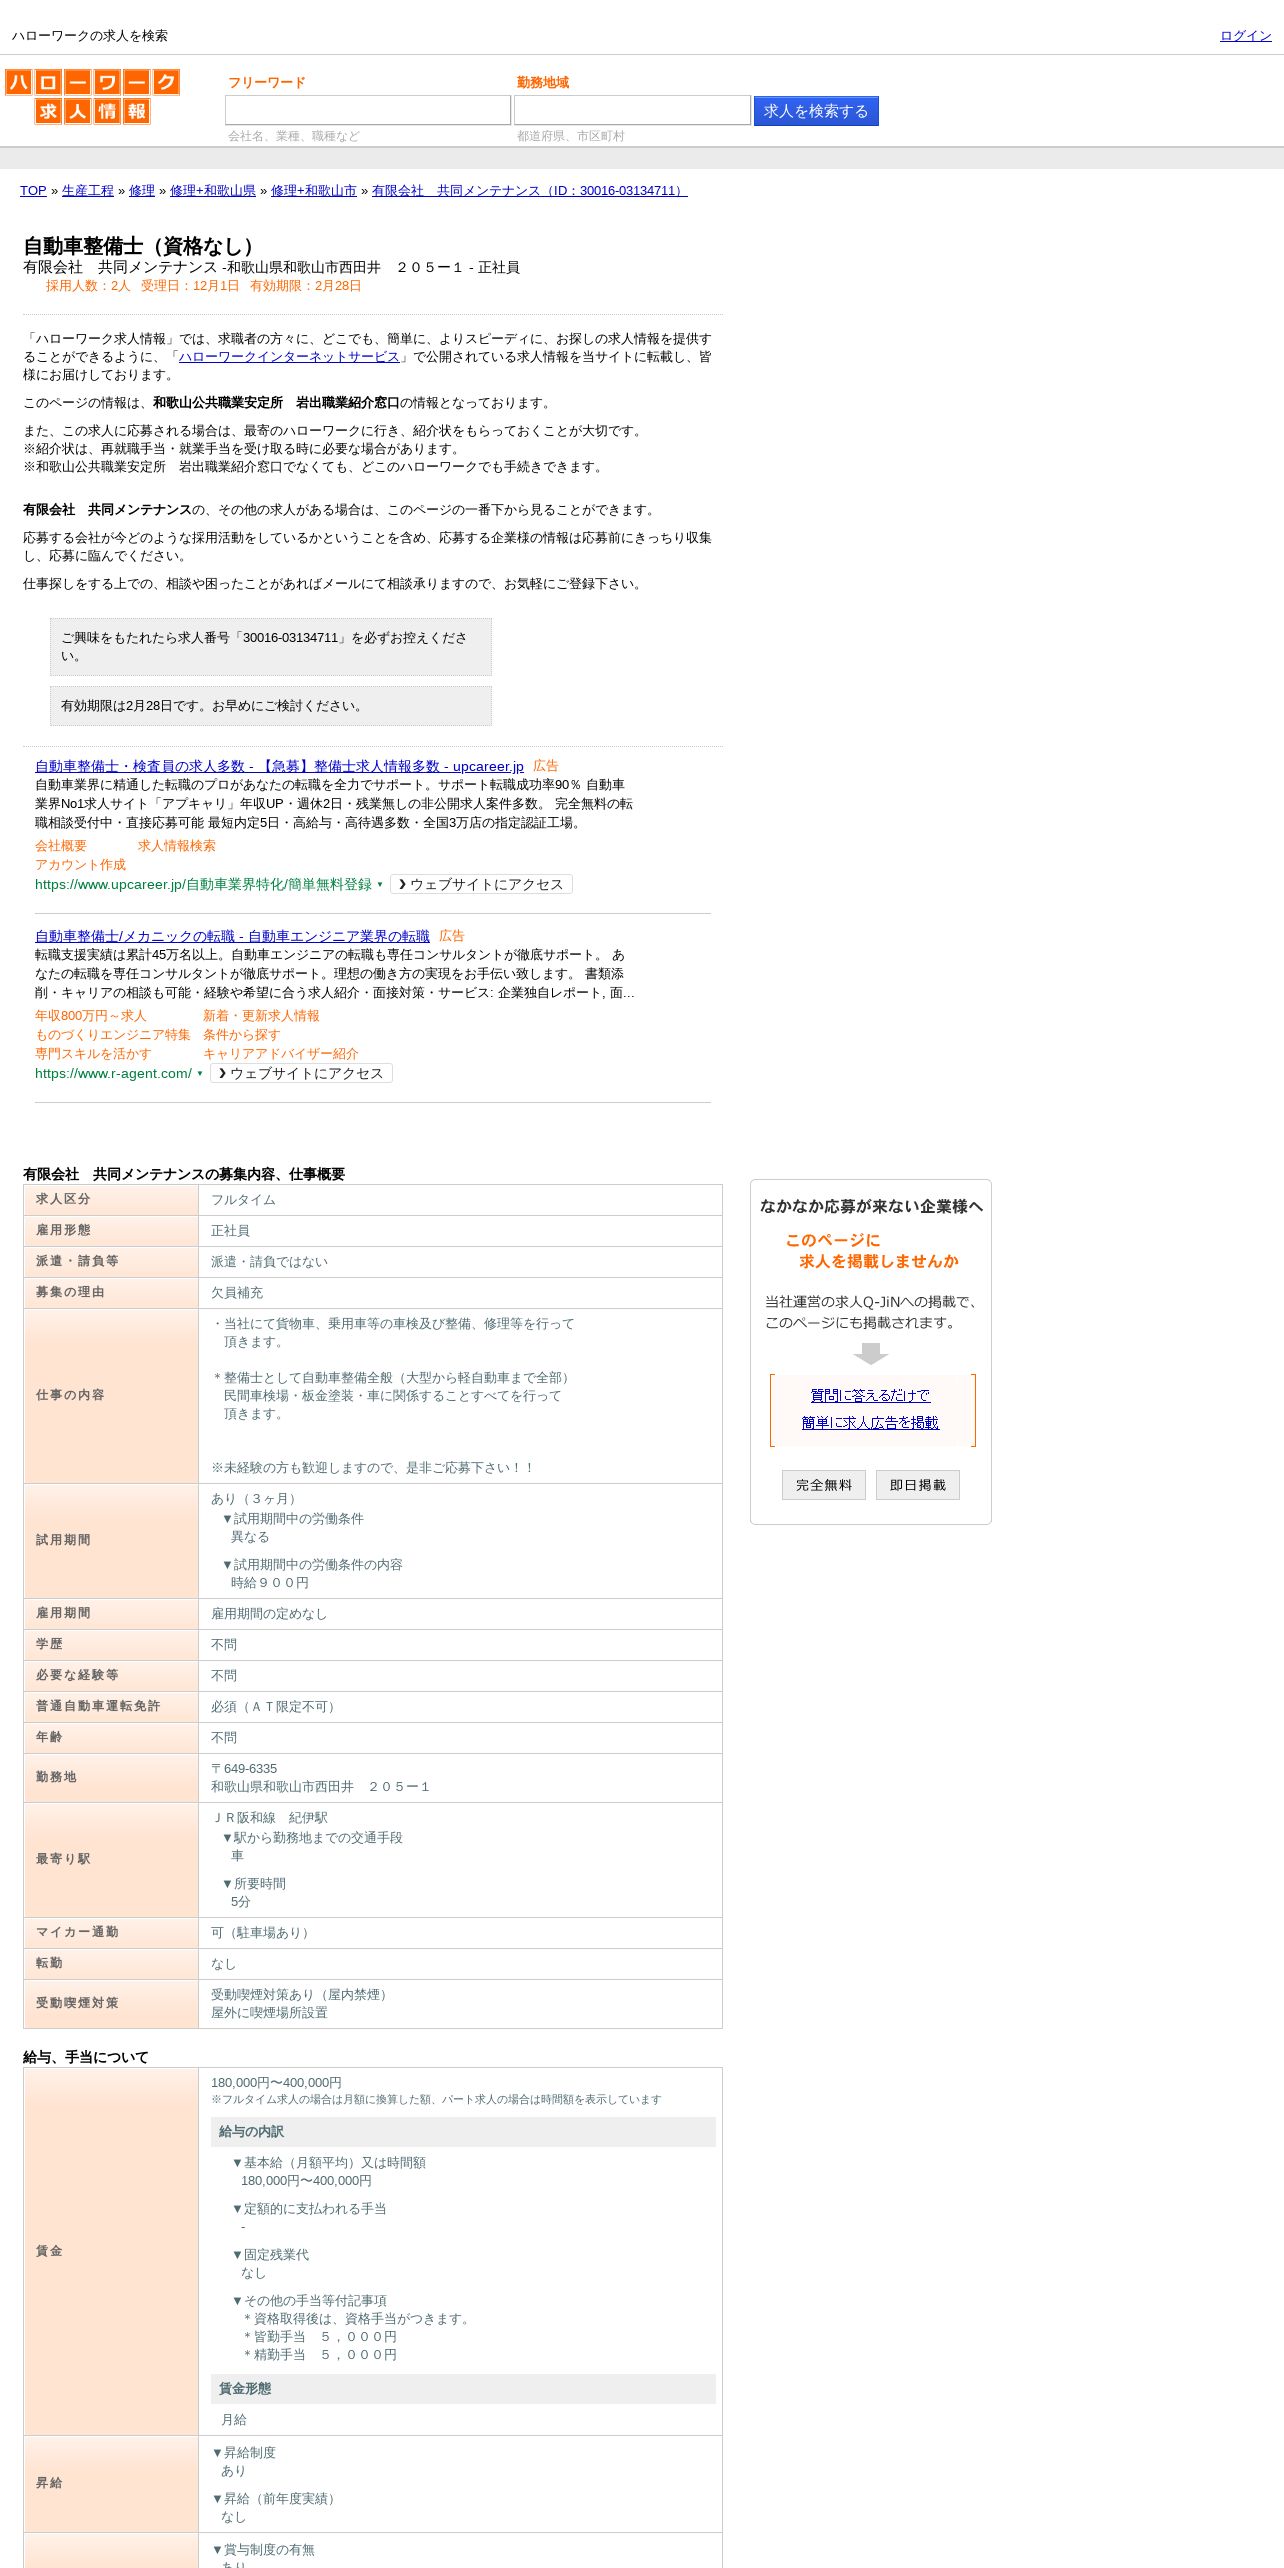1284x2568 pixels.
Task: Click ウェブサイトにアクセス for r-agent ad
Action: (301, 1073)
